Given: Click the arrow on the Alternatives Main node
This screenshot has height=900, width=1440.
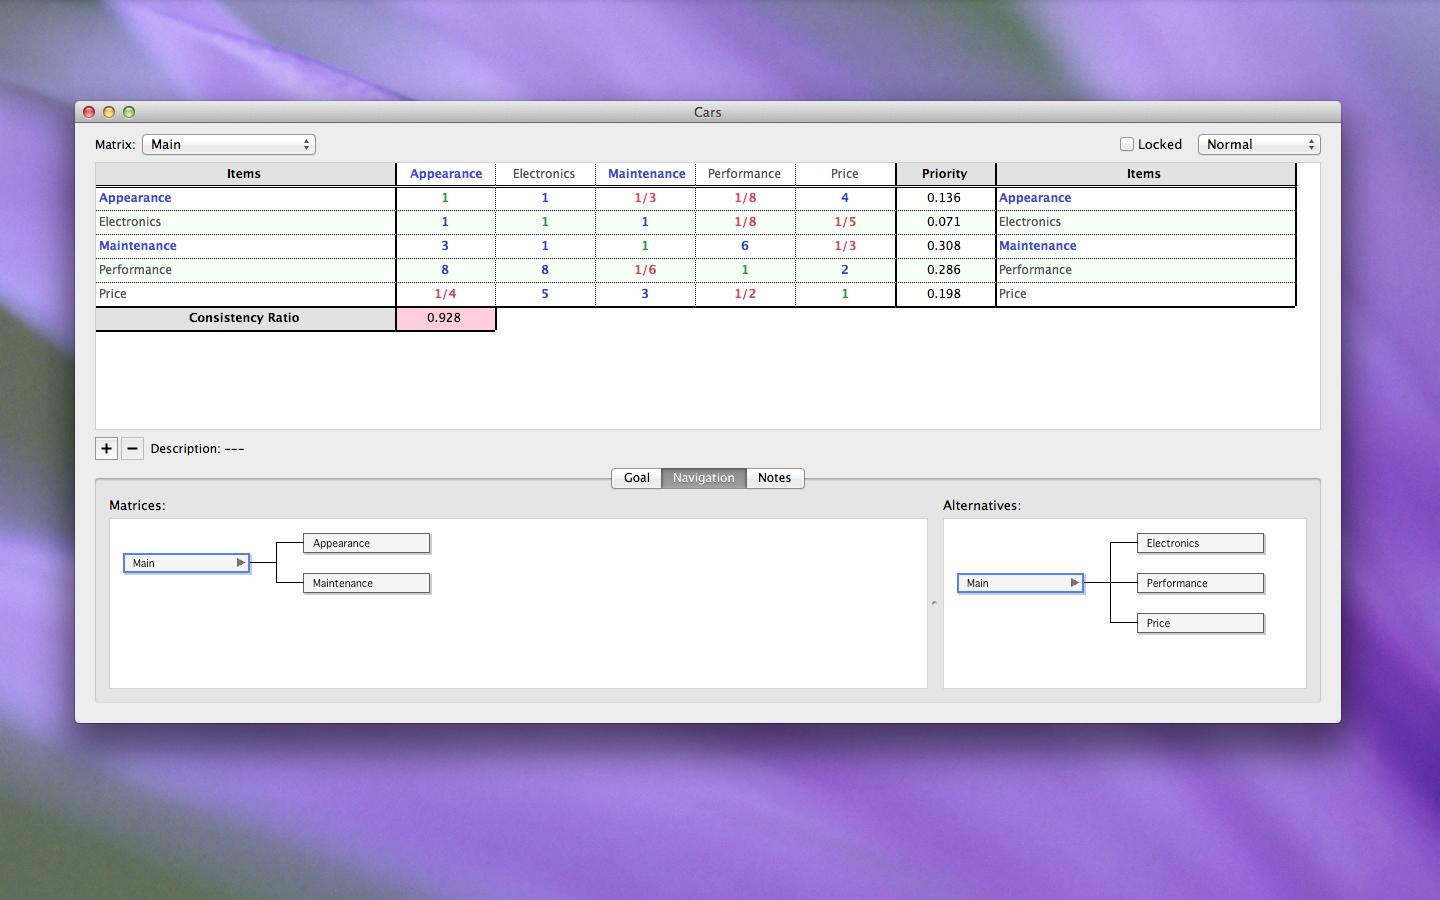Looking at the screenshot, I should 1074,583.
